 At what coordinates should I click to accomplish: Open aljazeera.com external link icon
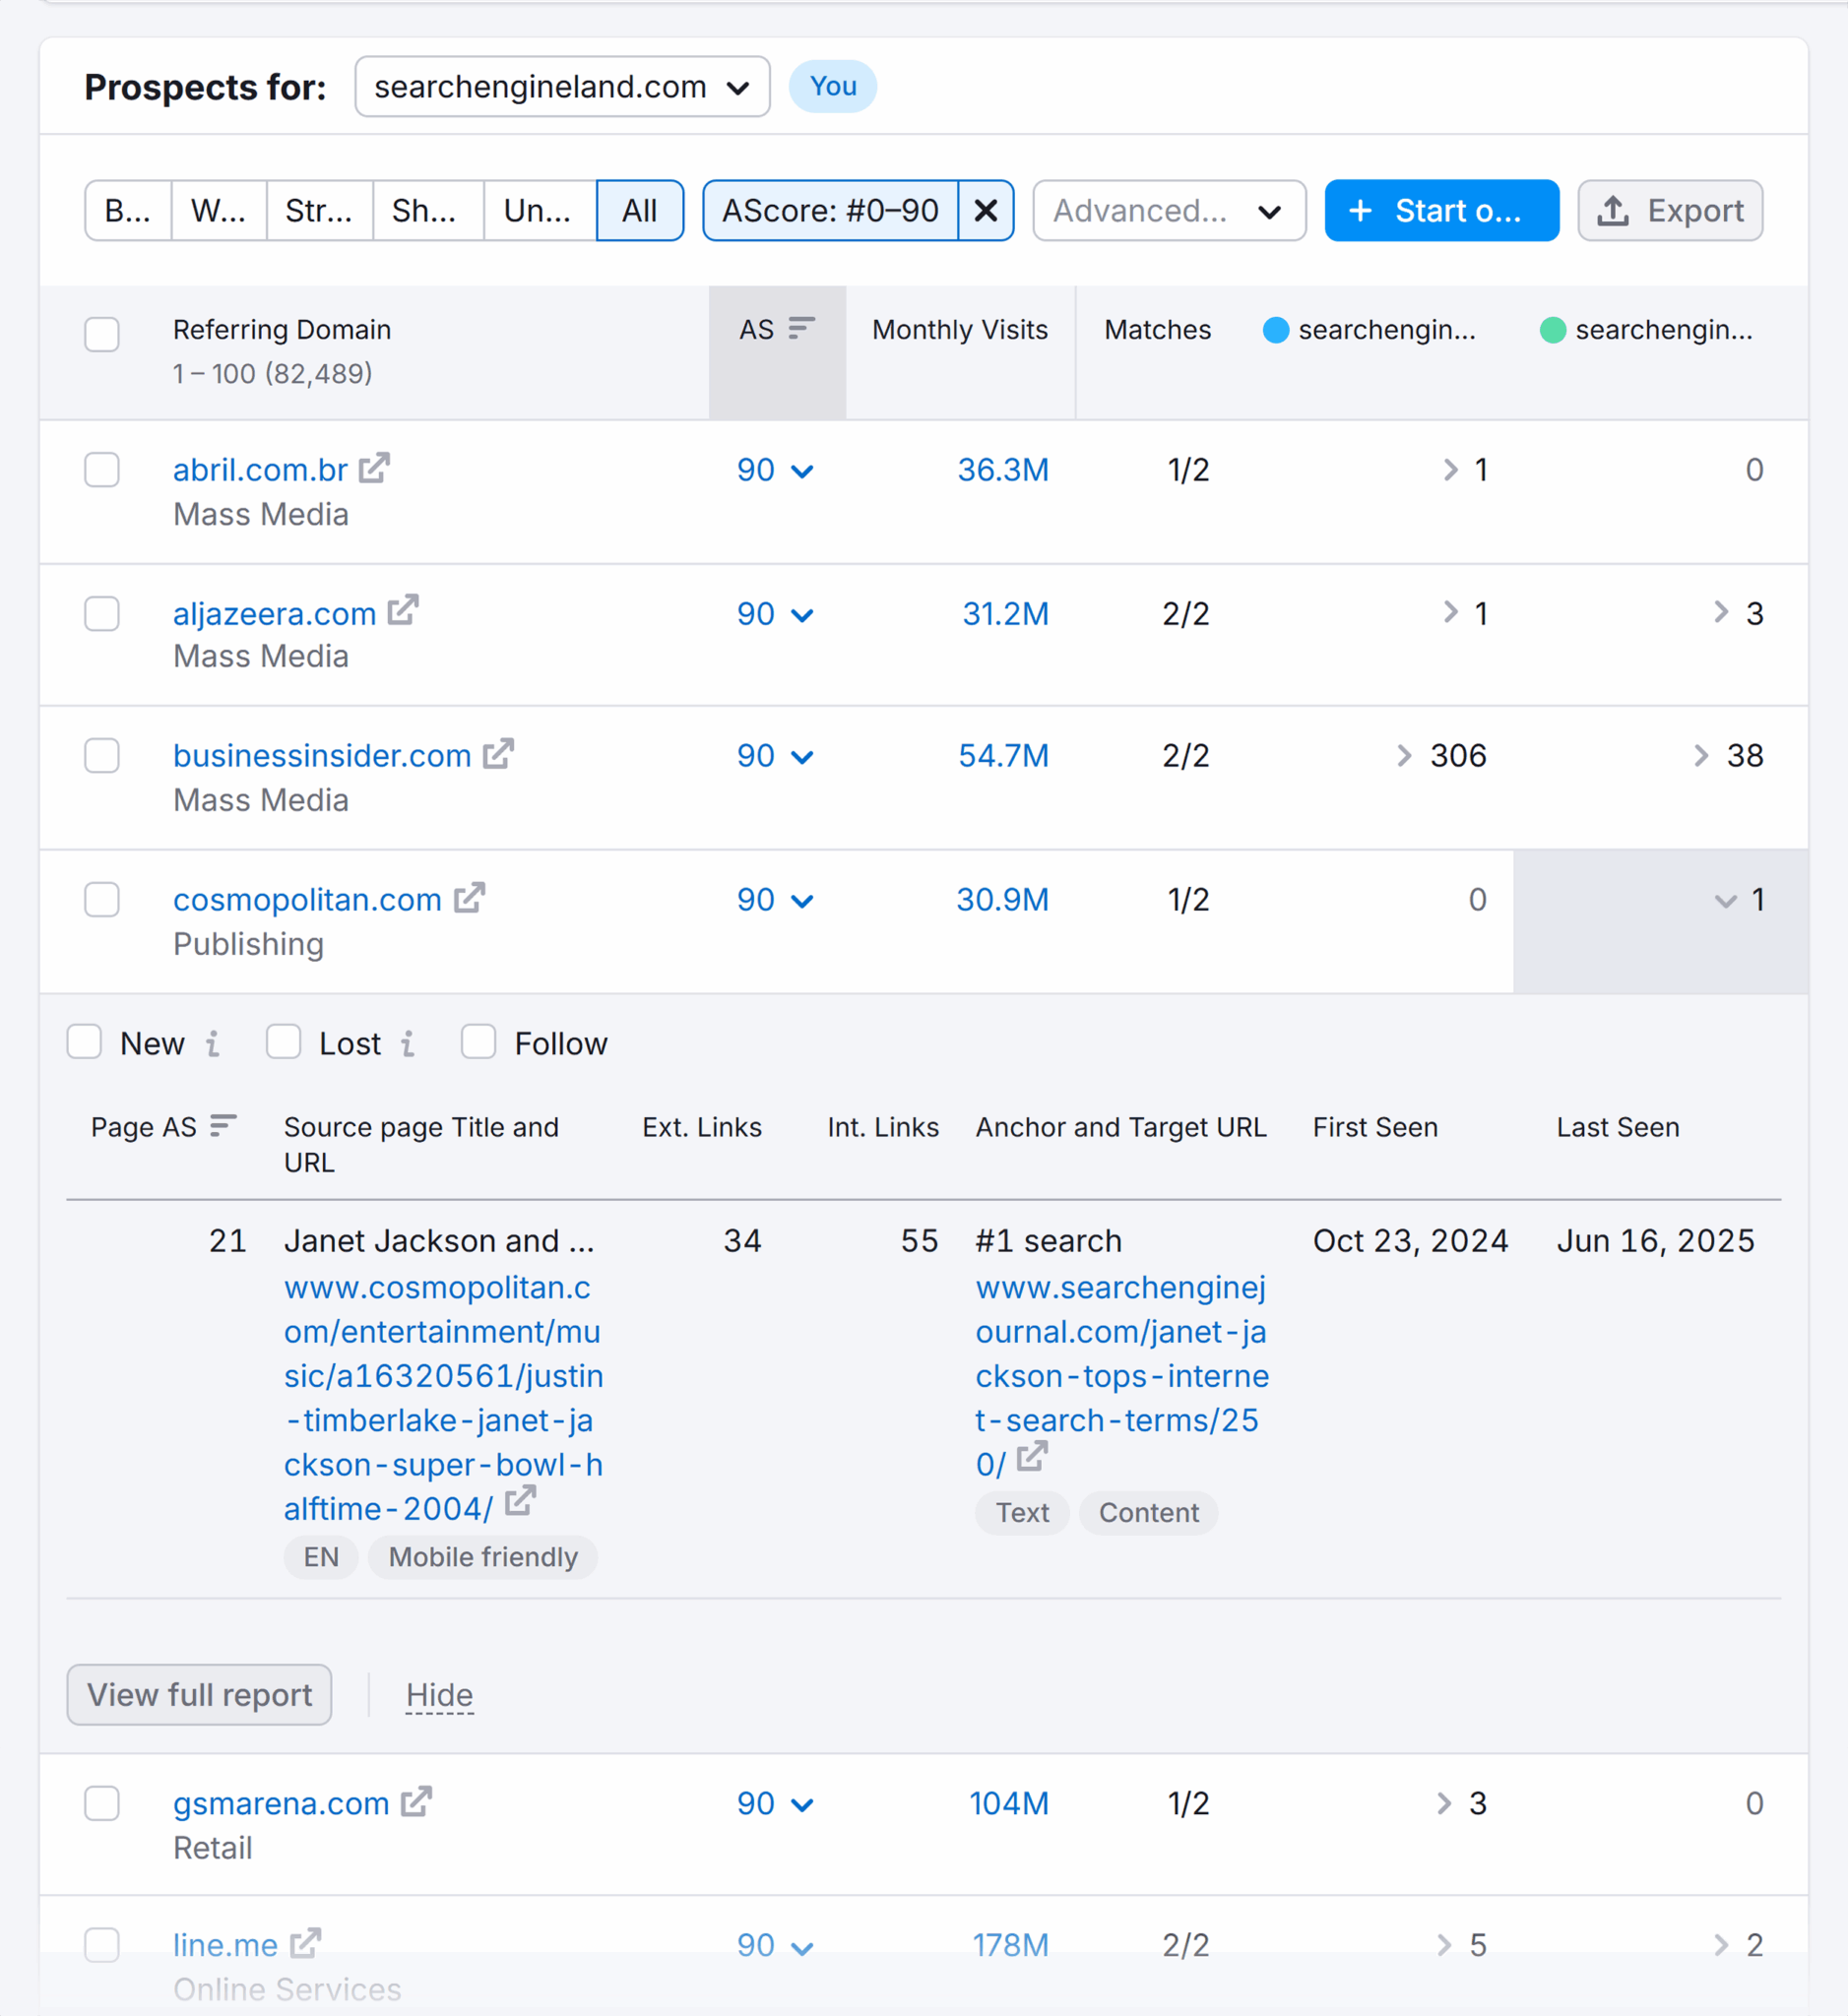coord(403,611)
